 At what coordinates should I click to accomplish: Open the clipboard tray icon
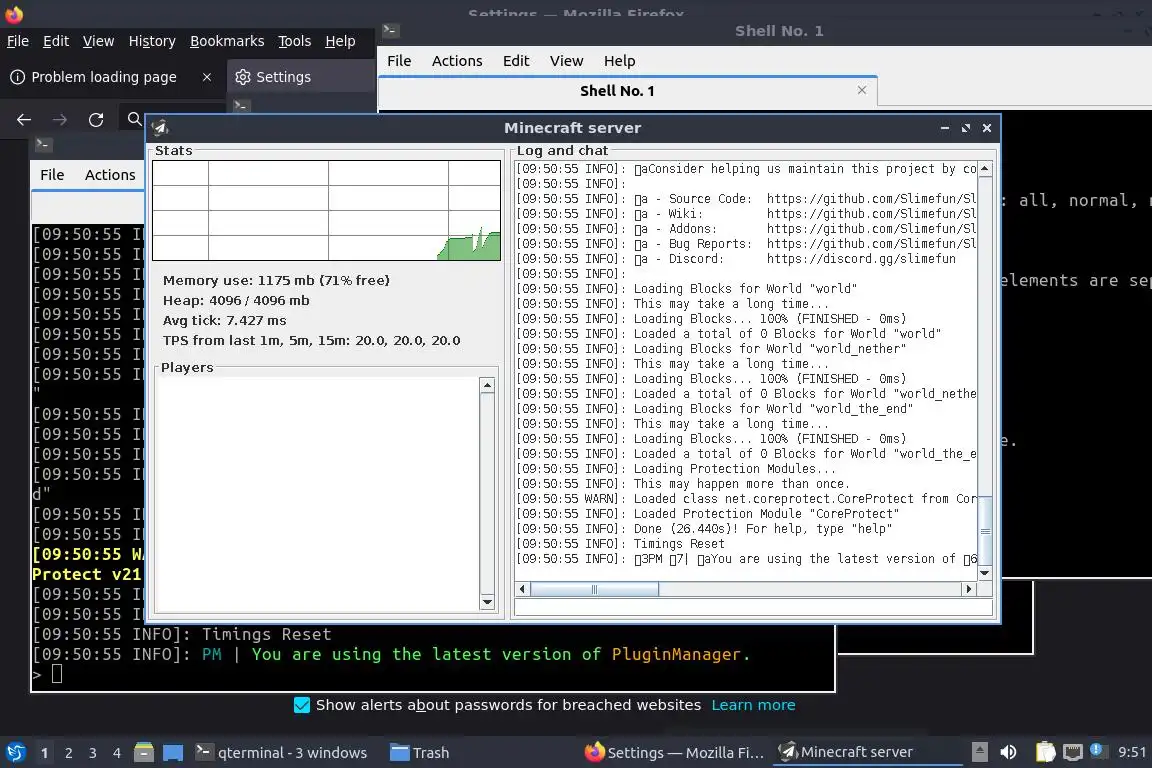pyautogui.click(x=1045, y=752)
